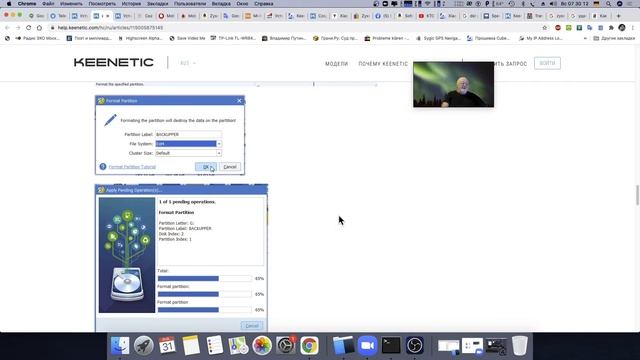
Task: Open the Apple menu
Action: [x=9, y=4]
